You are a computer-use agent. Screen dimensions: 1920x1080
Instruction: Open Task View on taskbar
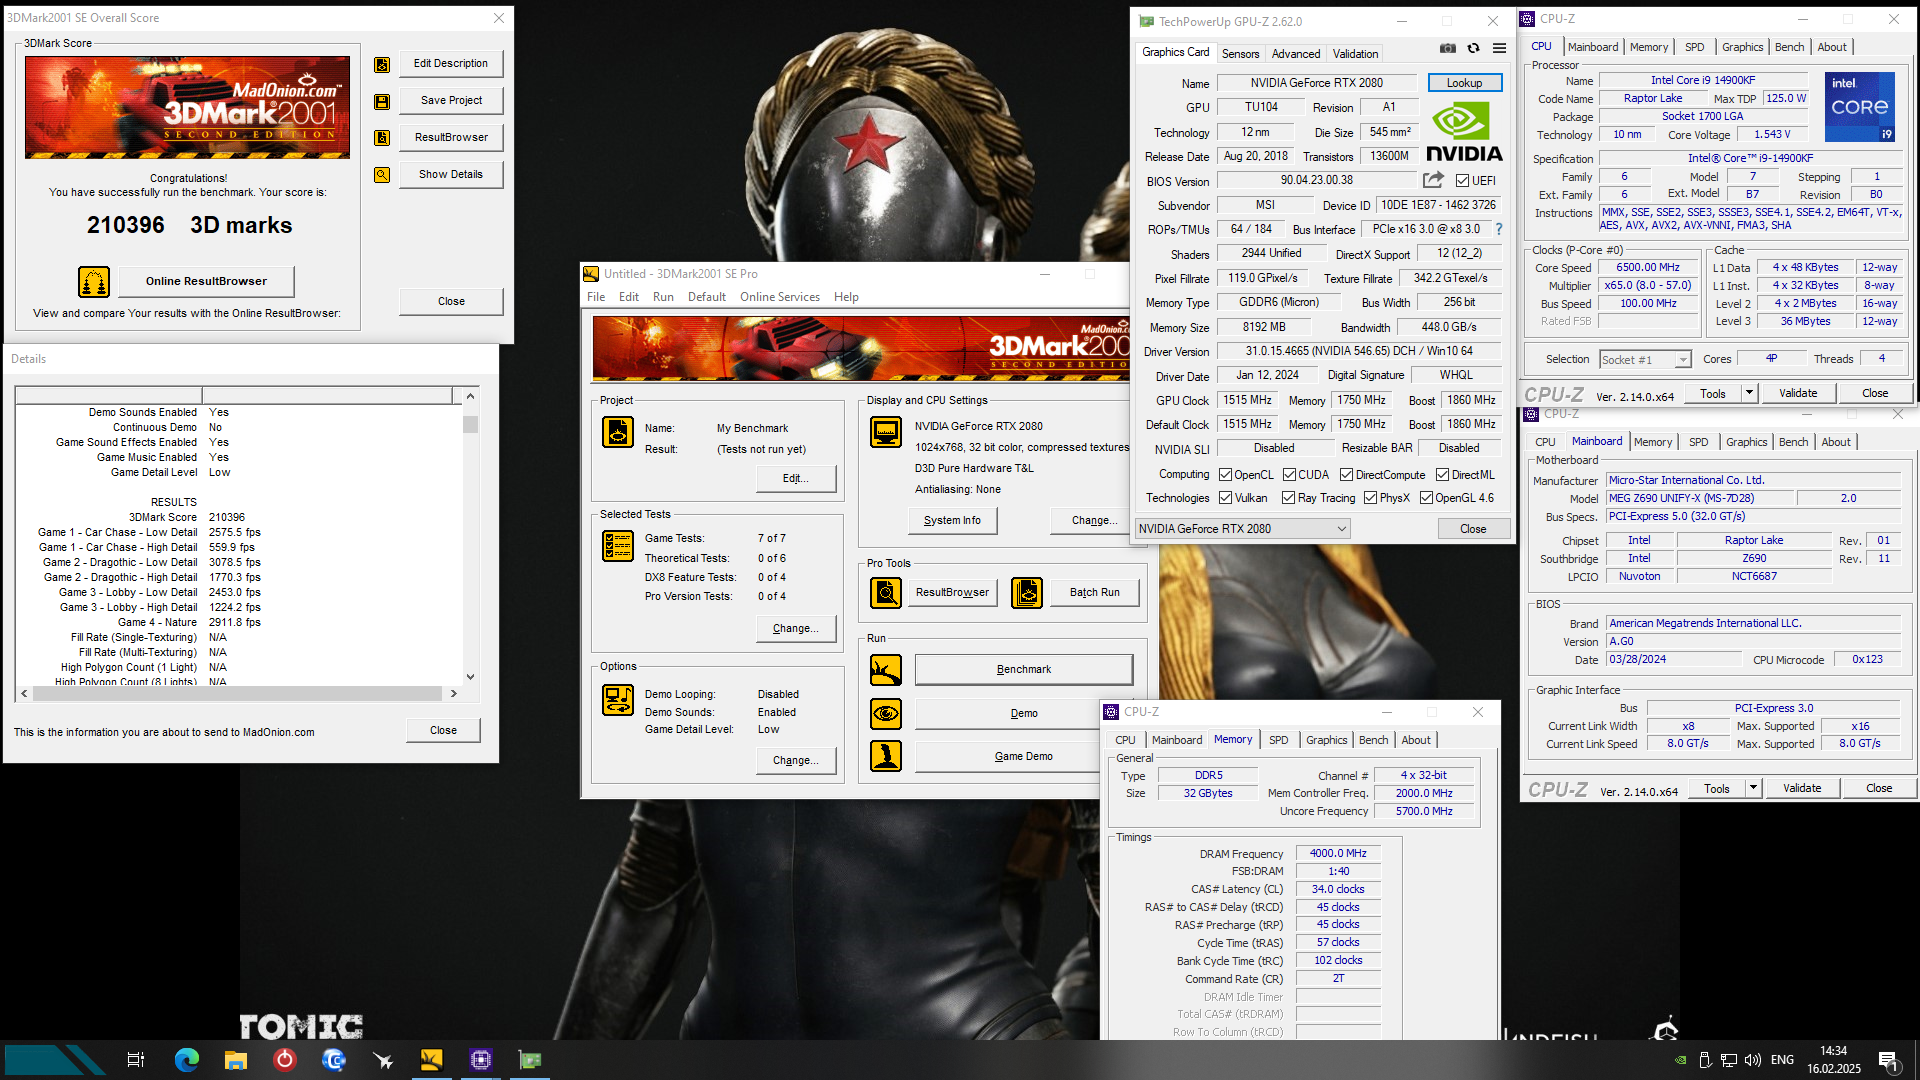(136, 1060)
